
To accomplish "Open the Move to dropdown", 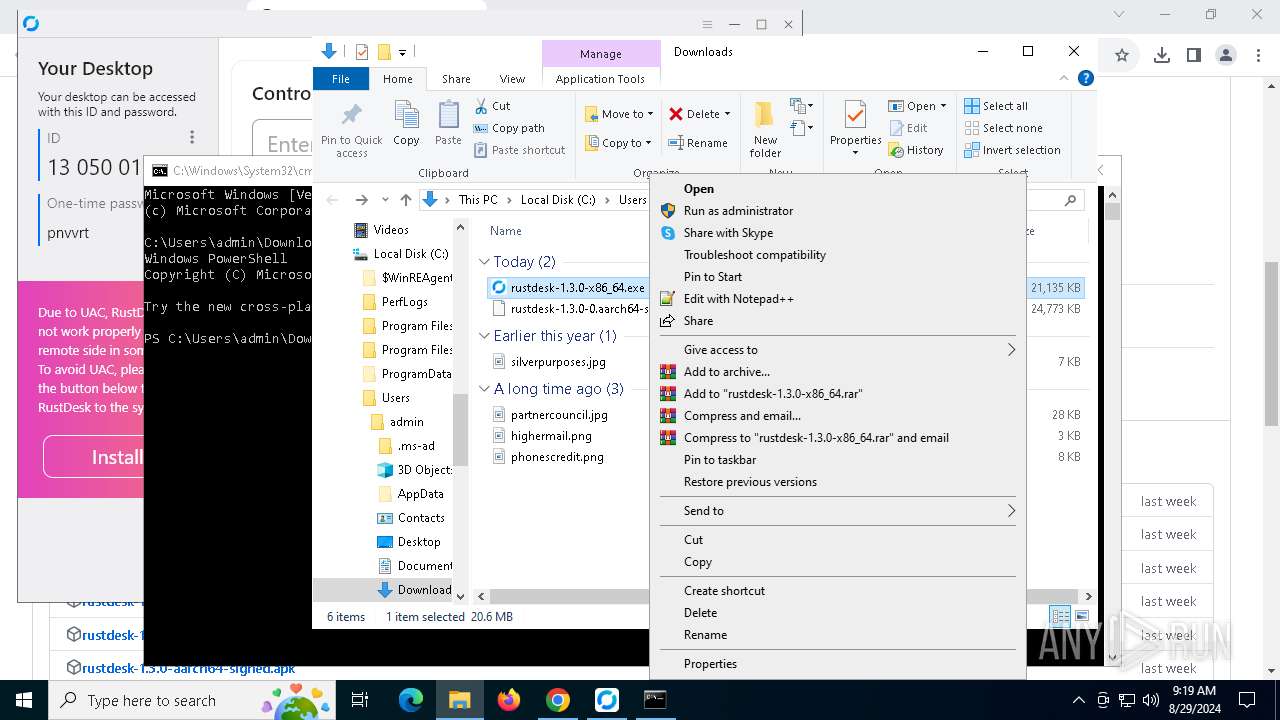I will pyautogui.click(x=619, y=114).
